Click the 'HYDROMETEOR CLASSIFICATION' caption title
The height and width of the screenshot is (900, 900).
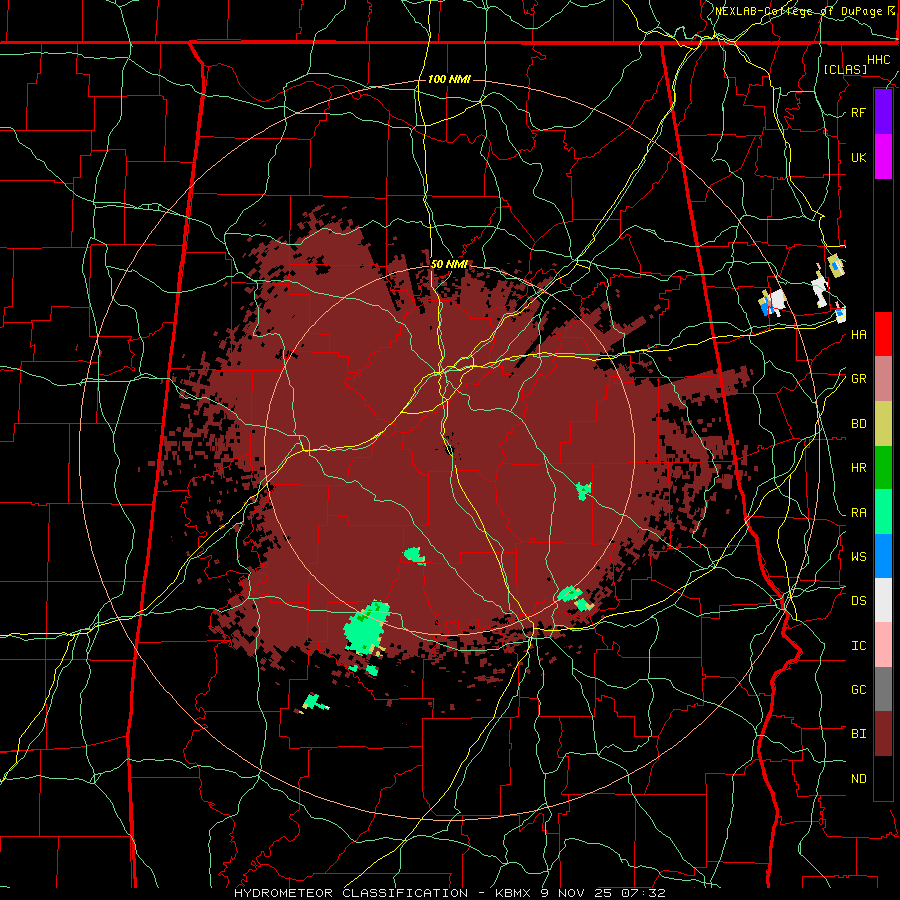click(351, 893)
